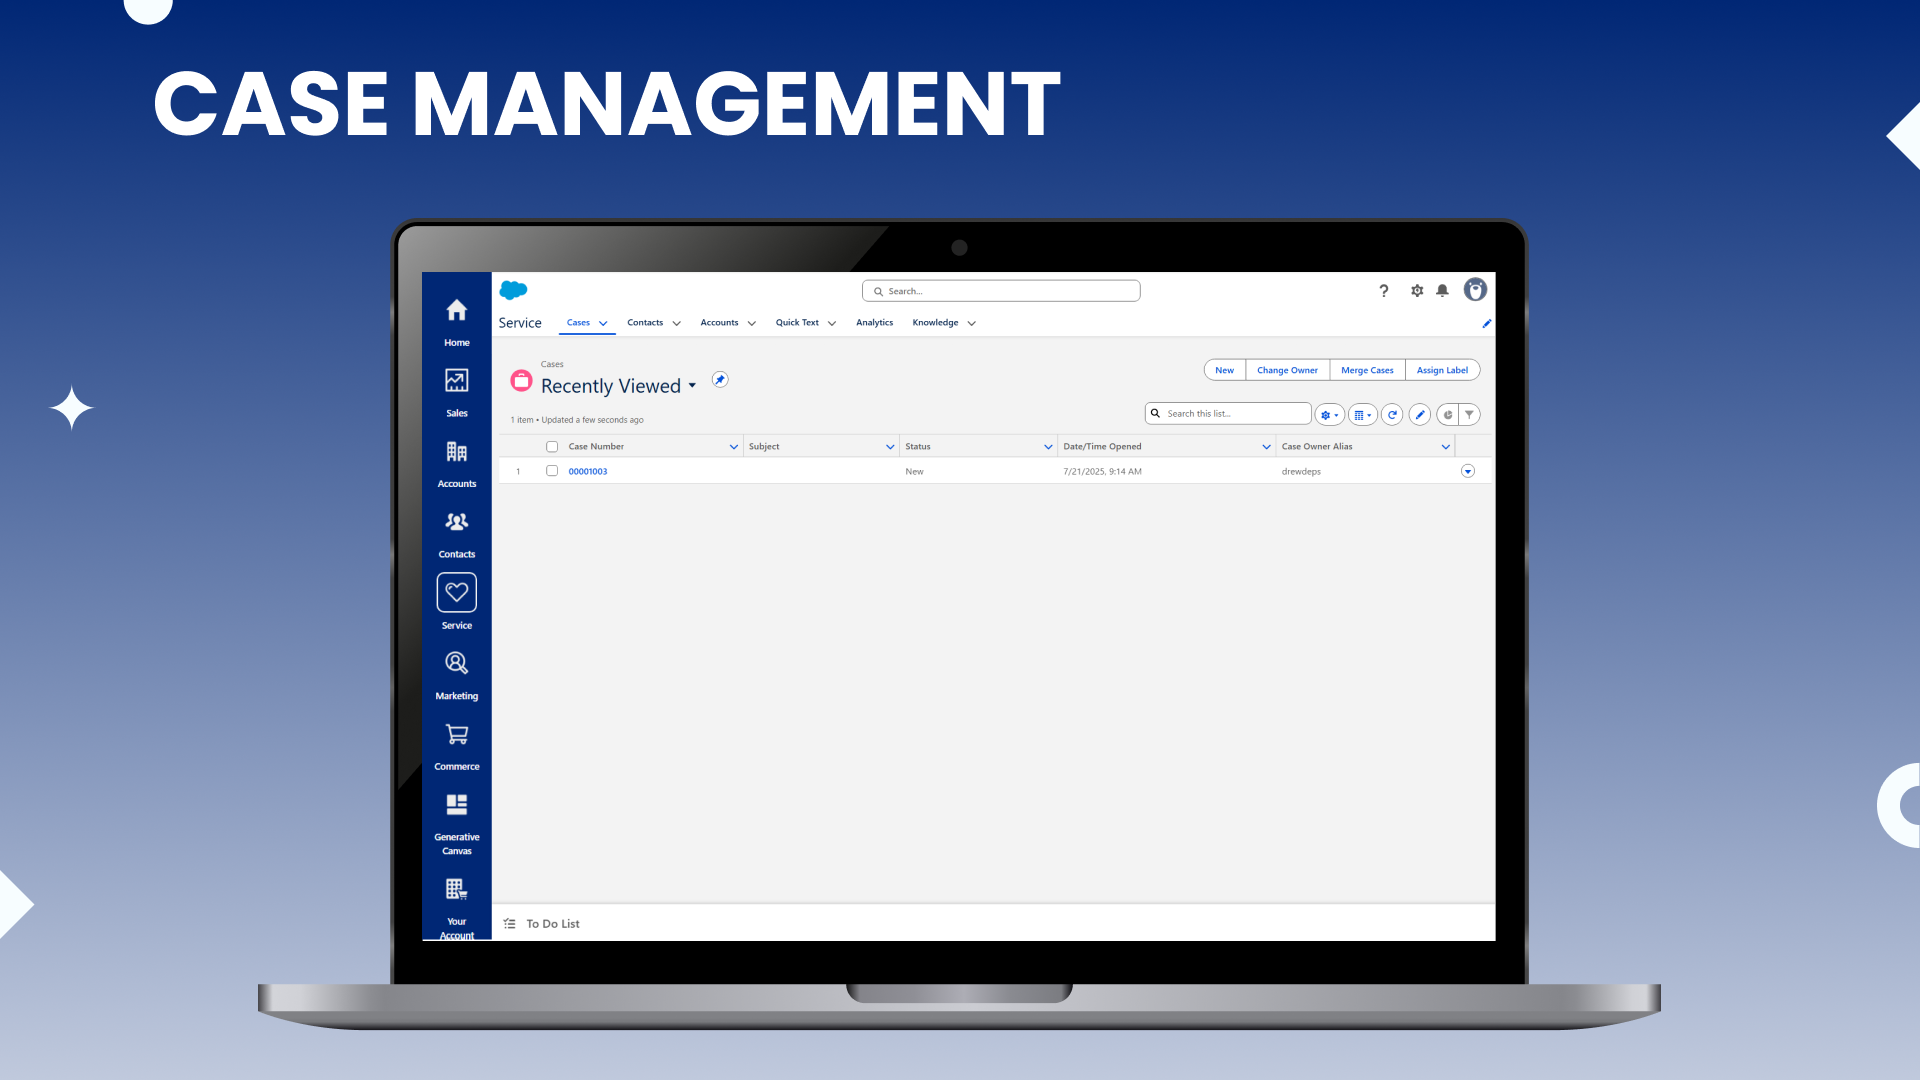The width and height of the screenshot is (1920, 1080).
Task: Open case number 00001003 link
Action: tap(588, 472)
